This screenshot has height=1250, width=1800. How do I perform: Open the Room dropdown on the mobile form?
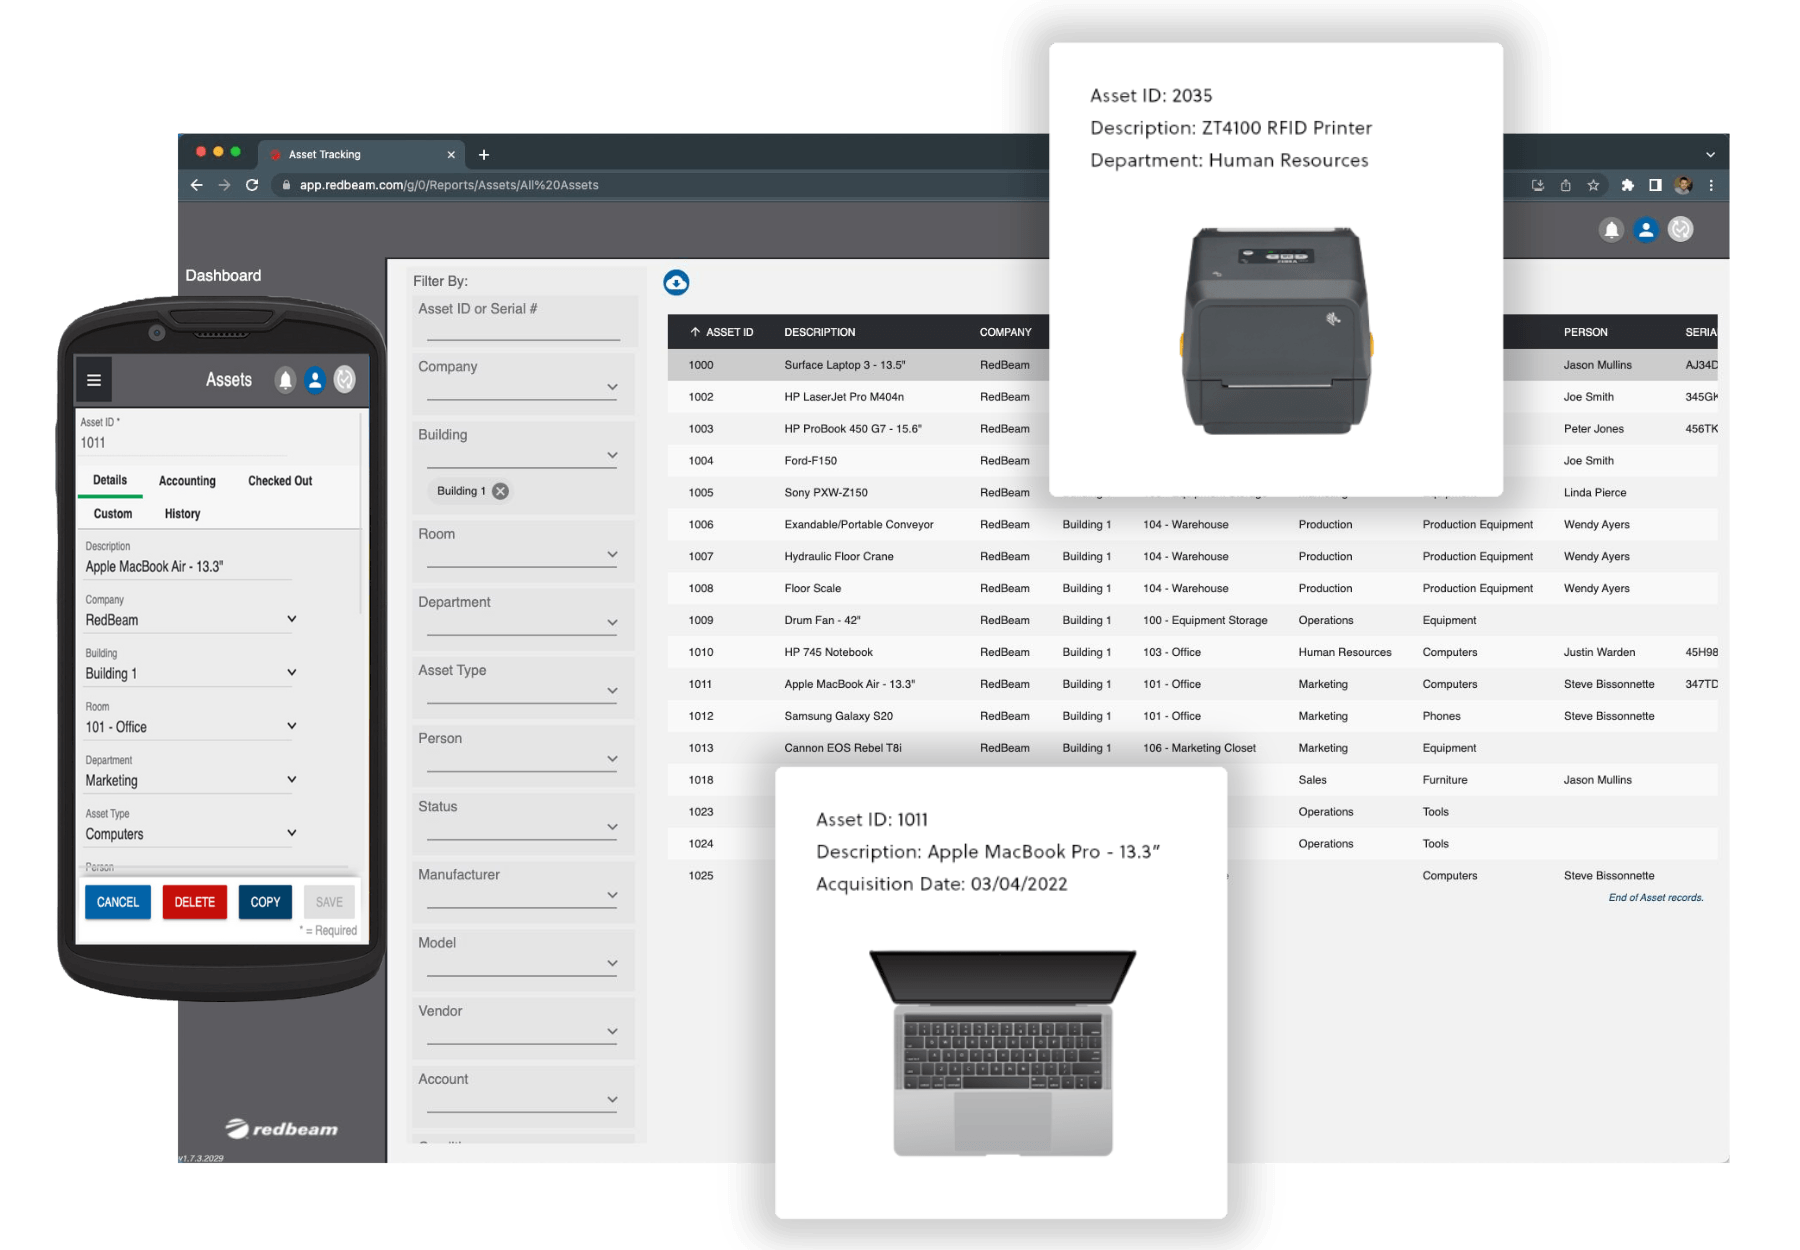(x=291, y=726)
